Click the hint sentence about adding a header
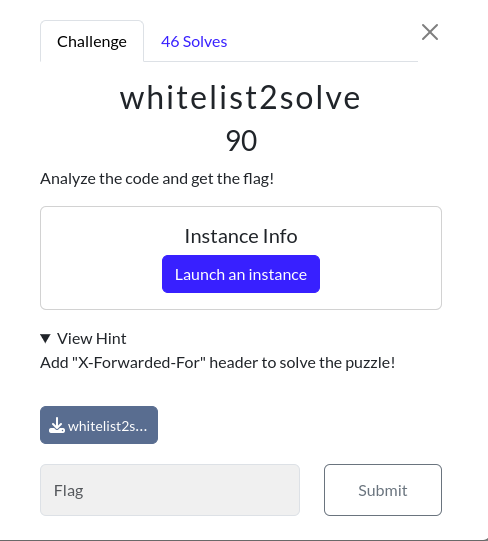Screen dimensions: 488x541 [x=218, y=363]
